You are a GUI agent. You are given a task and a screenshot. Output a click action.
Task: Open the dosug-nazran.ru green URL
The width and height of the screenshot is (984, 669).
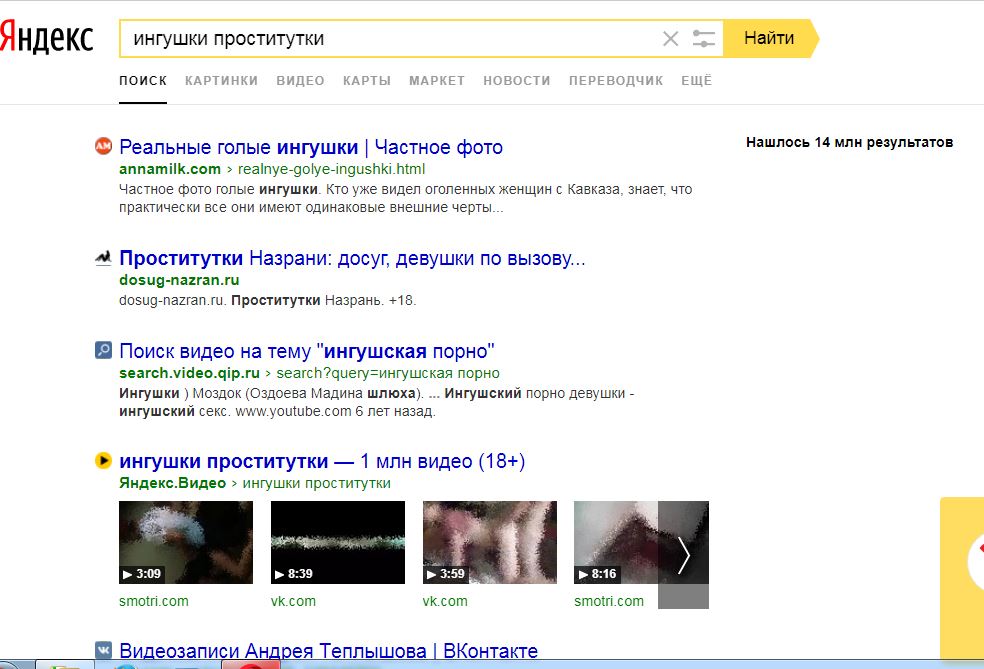[179, 280]
